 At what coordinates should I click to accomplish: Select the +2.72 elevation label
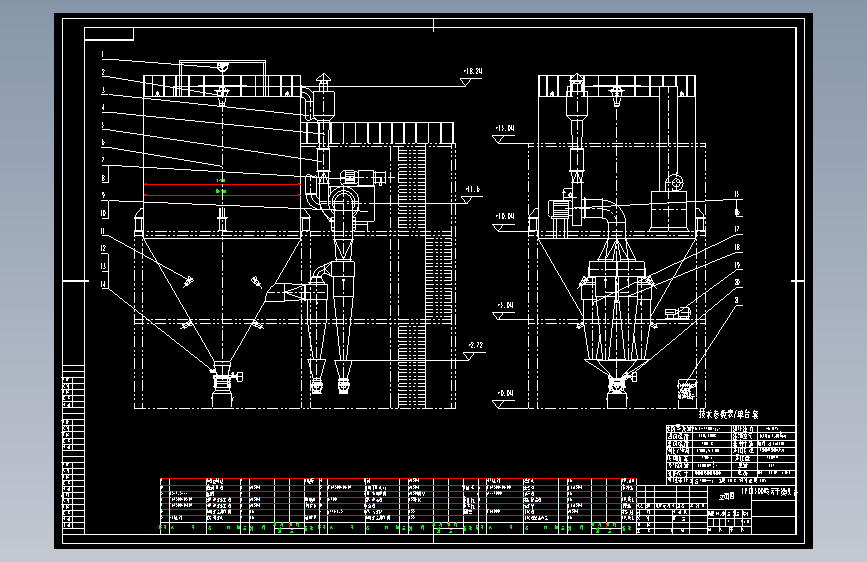tap(475, 345)
